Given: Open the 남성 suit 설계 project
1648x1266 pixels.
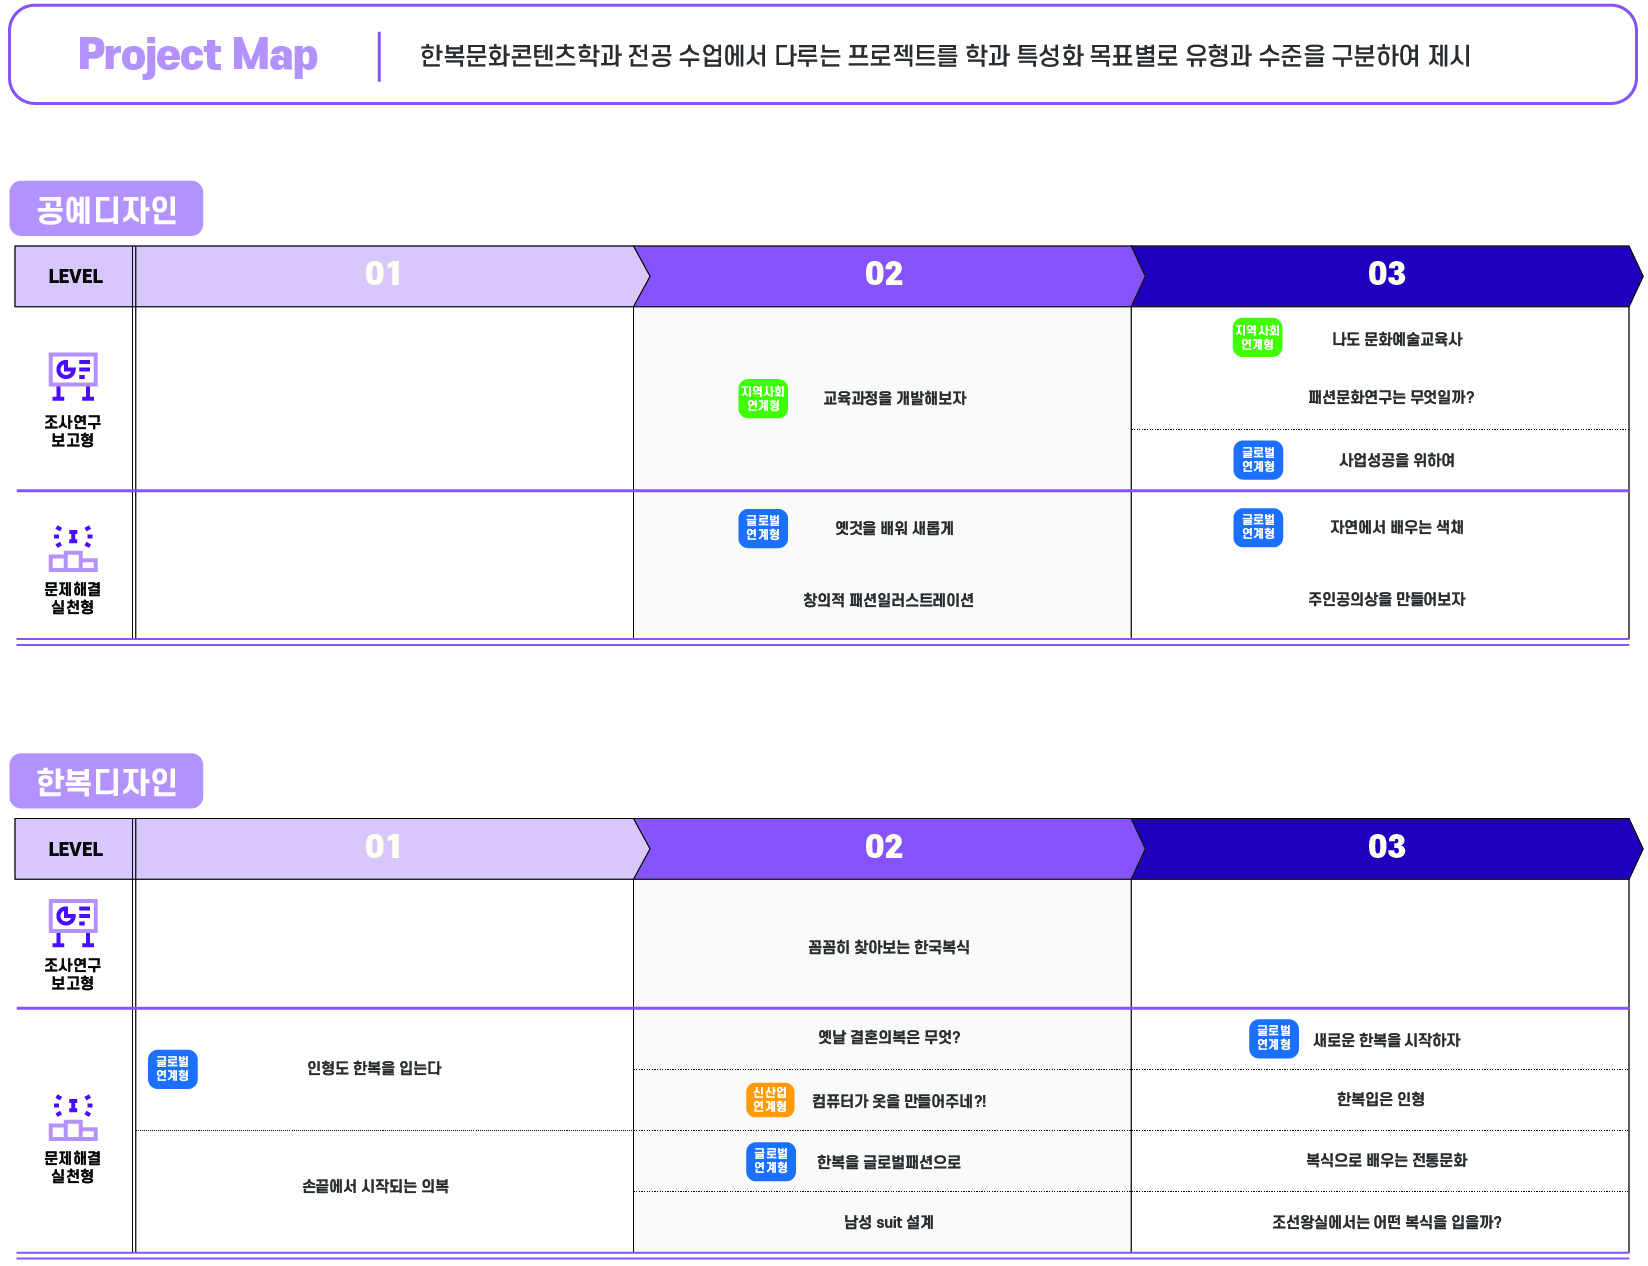Looking at the screenshot, I should point(888,1222).
